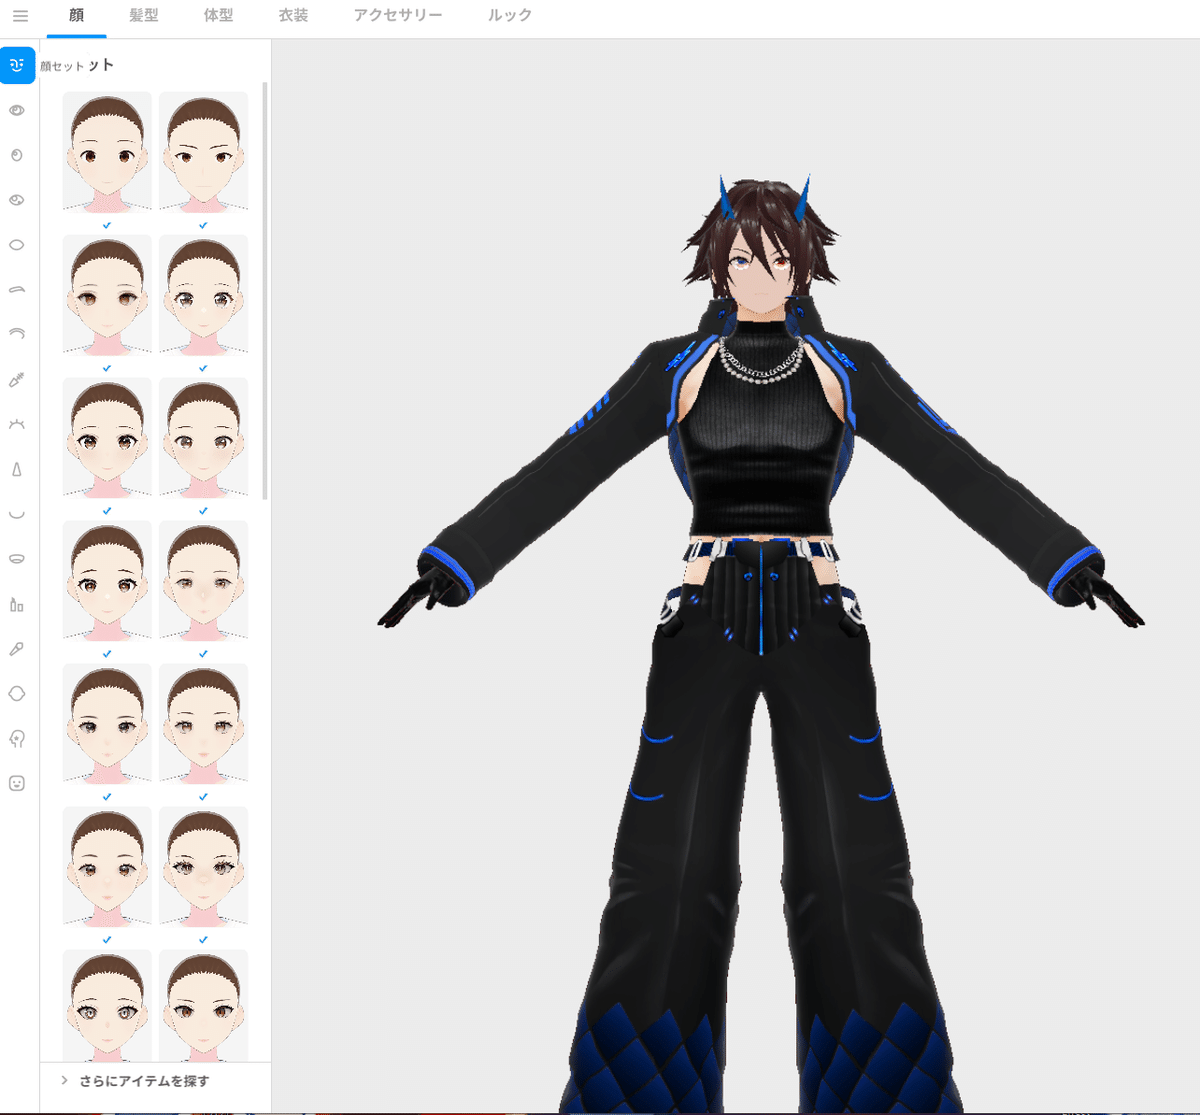Screen dimensions: 1200x1115
Task: Open the facial expression icon at sidebar bottom
Action: (x=17, y=783)
